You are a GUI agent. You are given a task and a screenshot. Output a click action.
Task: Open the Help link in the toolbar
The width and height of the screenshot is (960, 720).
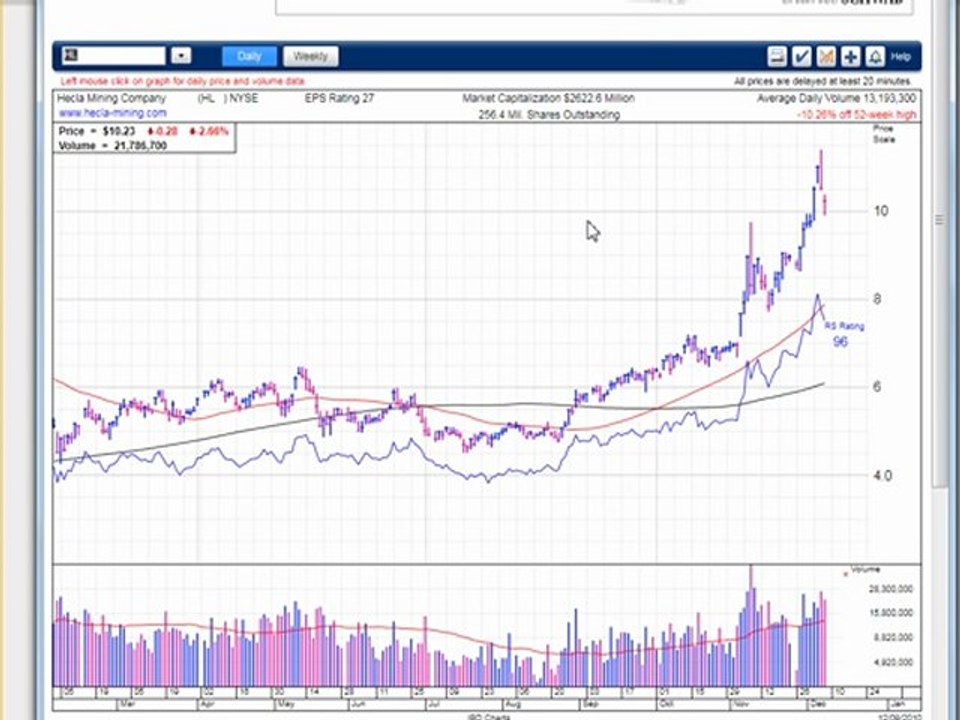pos(901,56)
